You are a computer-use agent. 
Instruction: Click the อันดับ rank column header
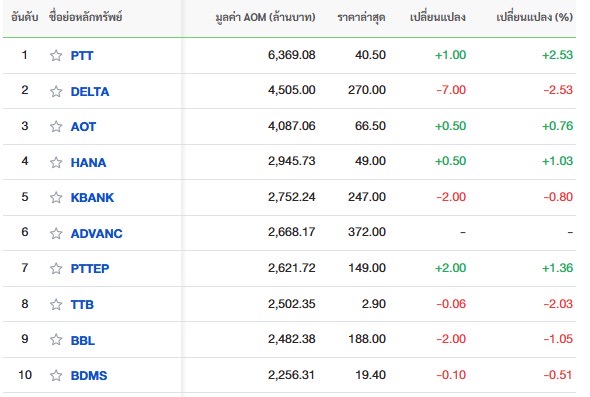point(25,17)
